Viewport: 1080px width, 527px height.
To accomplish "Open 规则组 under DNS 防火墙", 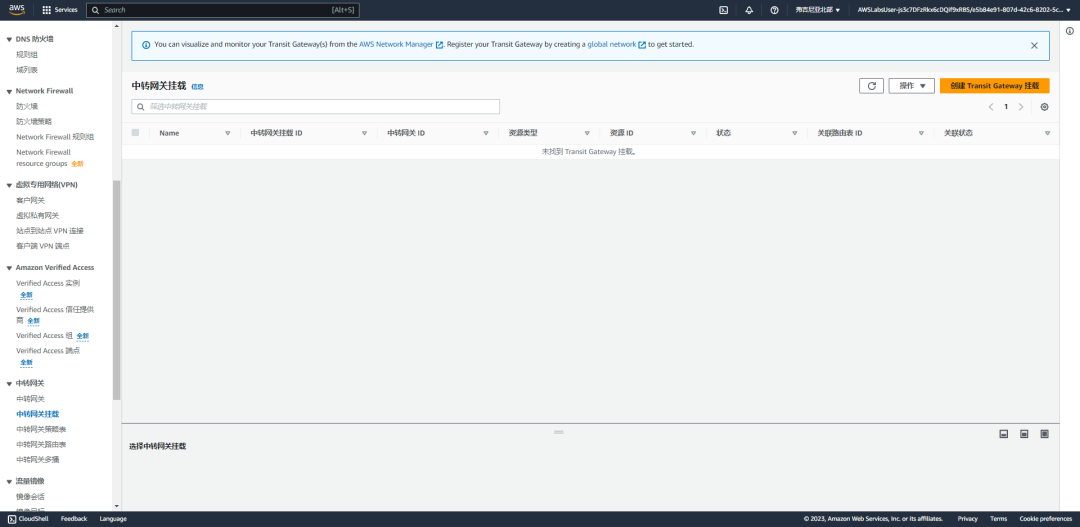I will point(27,54).
